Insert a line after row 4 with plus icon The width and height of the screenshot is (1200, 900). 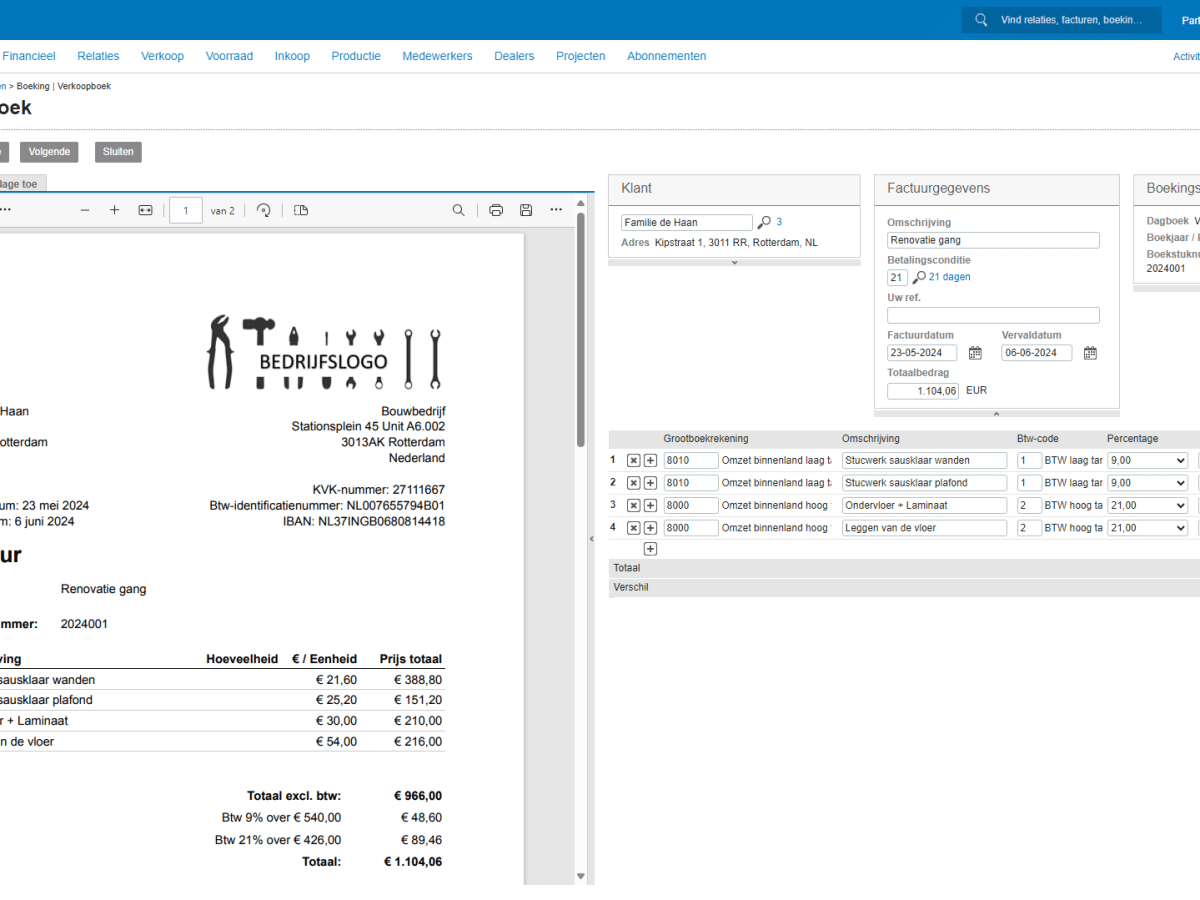pyautogui.click(x=650, y=528)
